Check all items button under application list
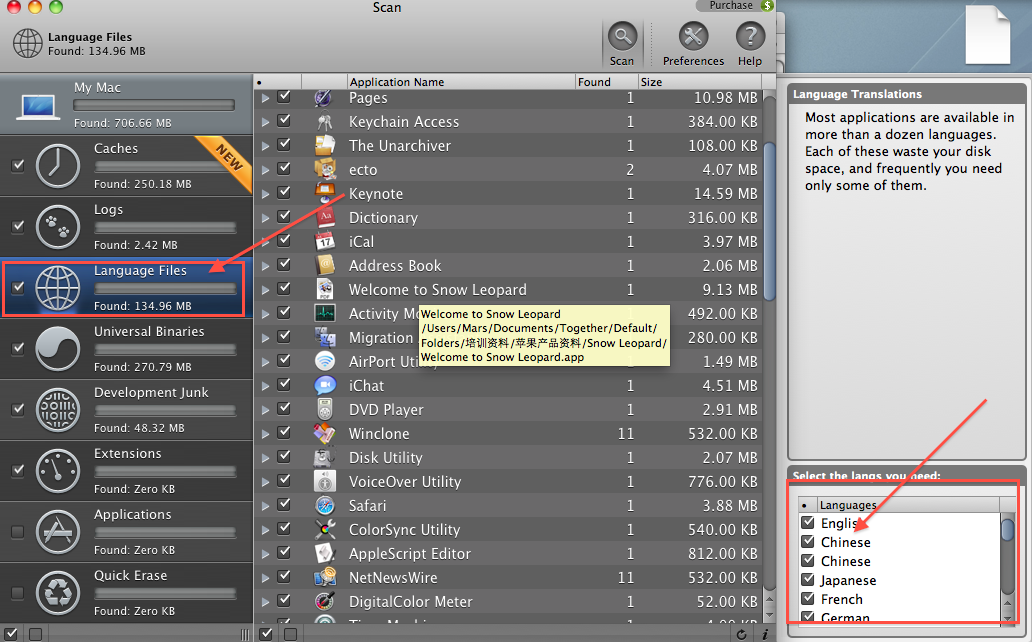The width and height of the screenshot is (1032, 642). (266, 634)
